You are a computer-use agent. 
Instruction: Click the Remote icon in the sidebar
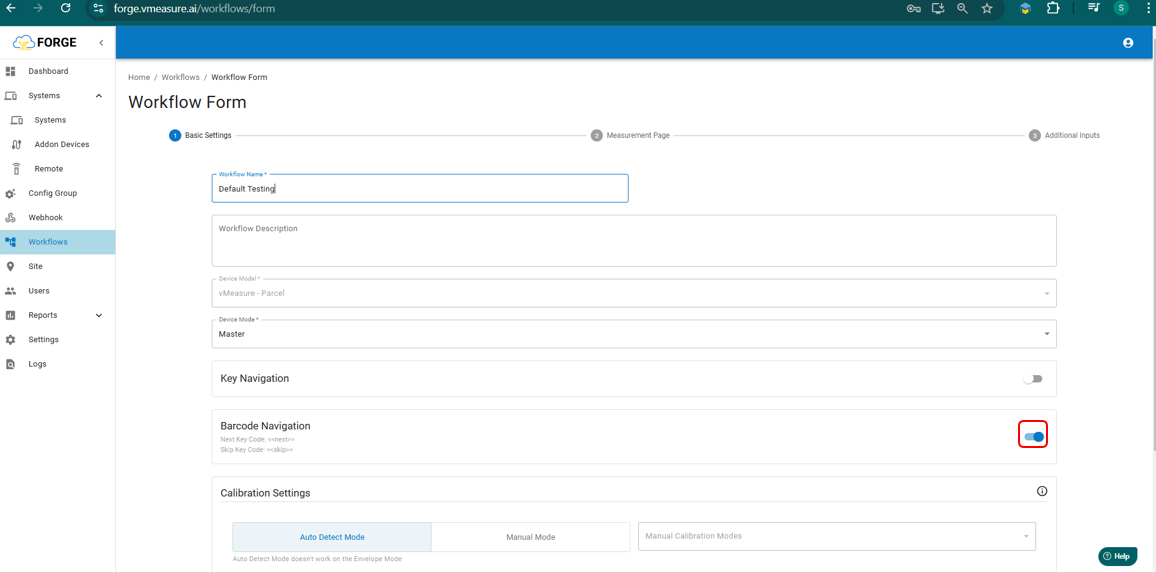tap(16, 169)
